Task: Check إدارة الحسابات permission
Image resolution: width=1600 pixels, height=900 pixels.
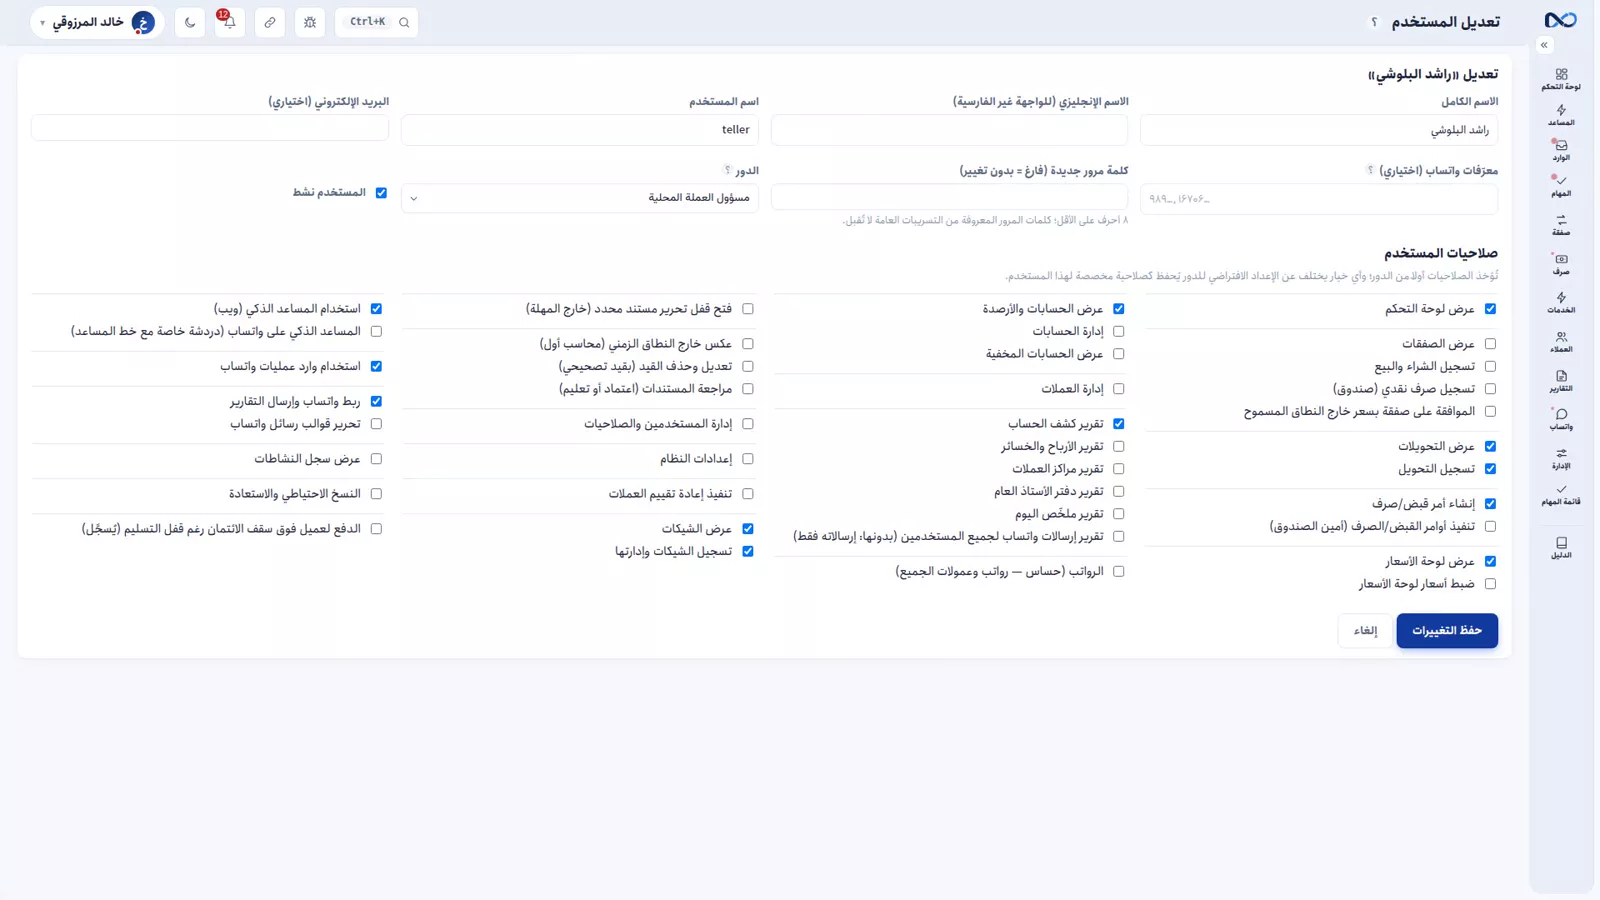Action: [x=1118, y=332]
